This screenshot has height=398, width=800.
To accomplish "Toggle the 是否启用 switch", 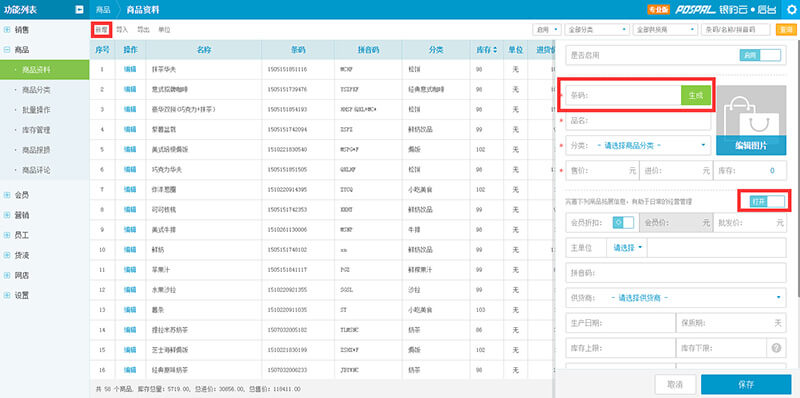I will coord(760,55).
